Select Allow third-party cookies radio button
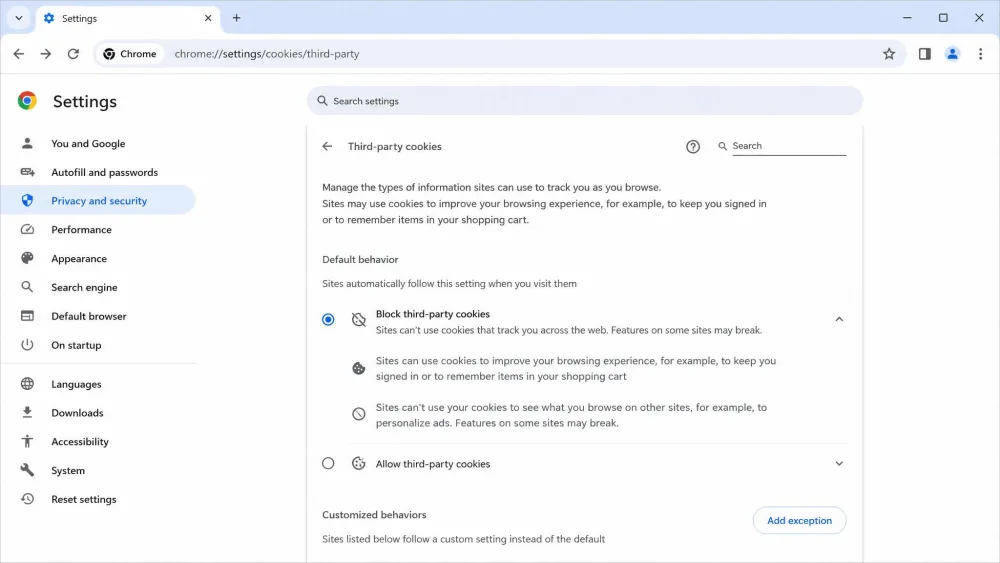Image resolution: width=1000 pixels, height=563 pixels. 328,464
